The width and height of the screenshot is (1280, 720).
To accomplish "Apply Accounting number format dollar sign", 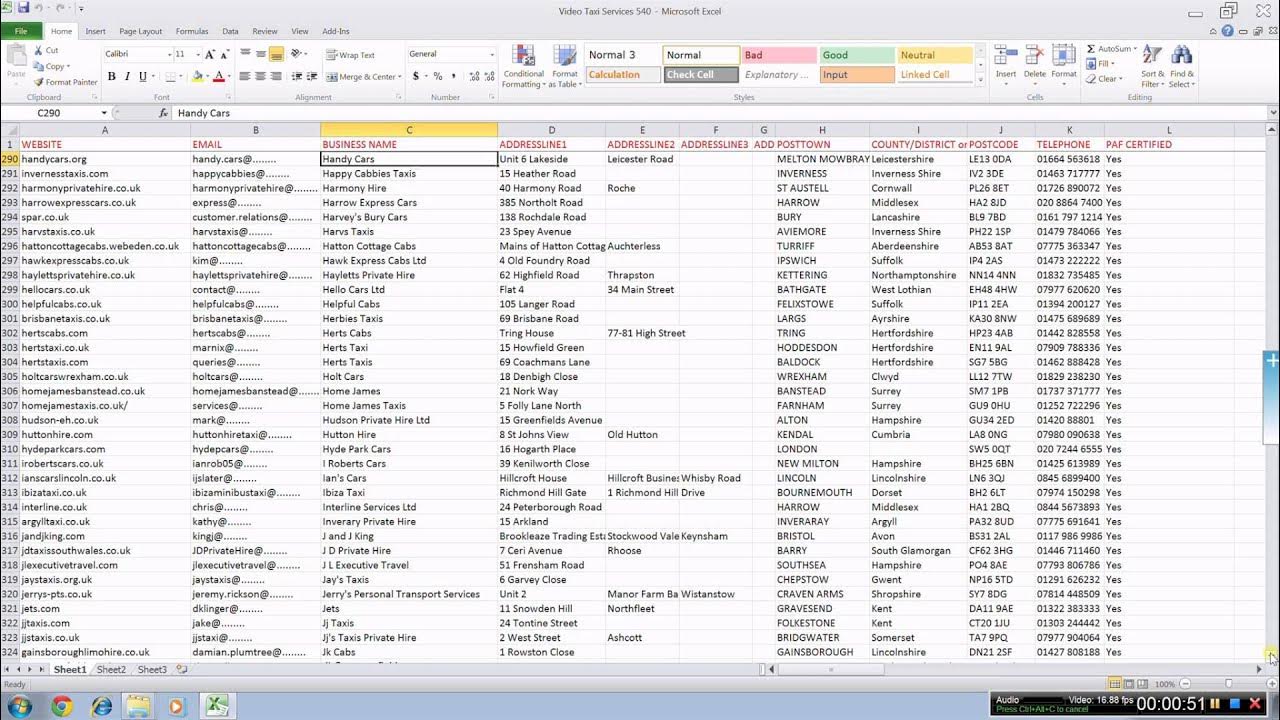I will click(x=415, y=76).
